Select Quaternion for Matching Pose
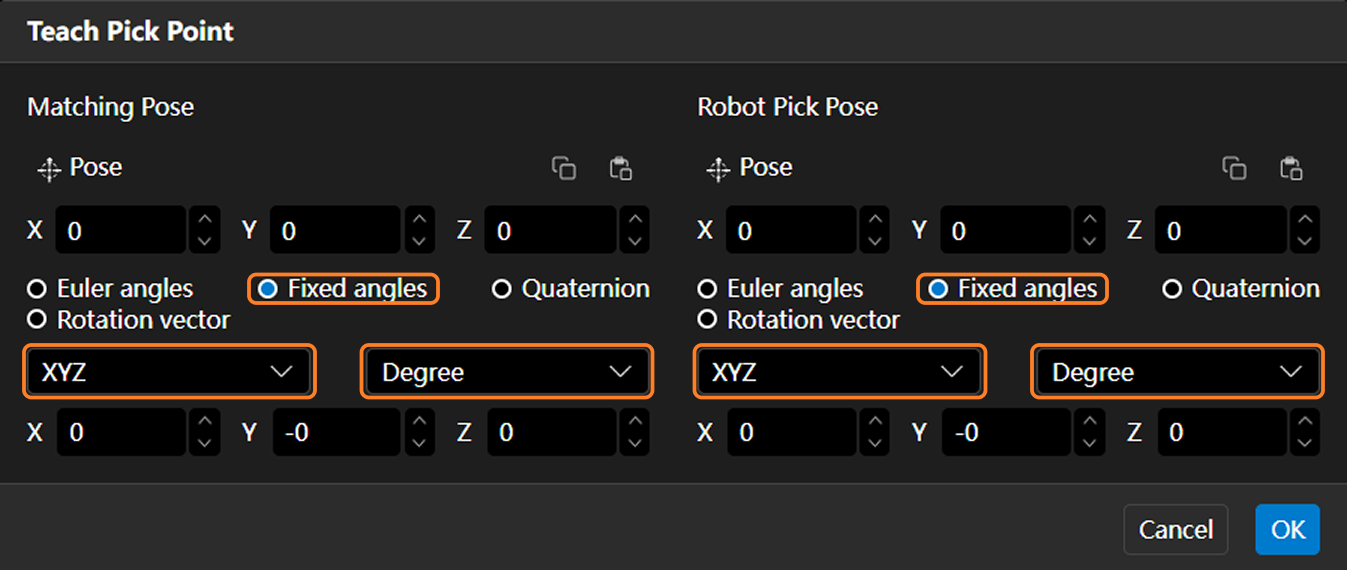 click(x=503, y=289)
